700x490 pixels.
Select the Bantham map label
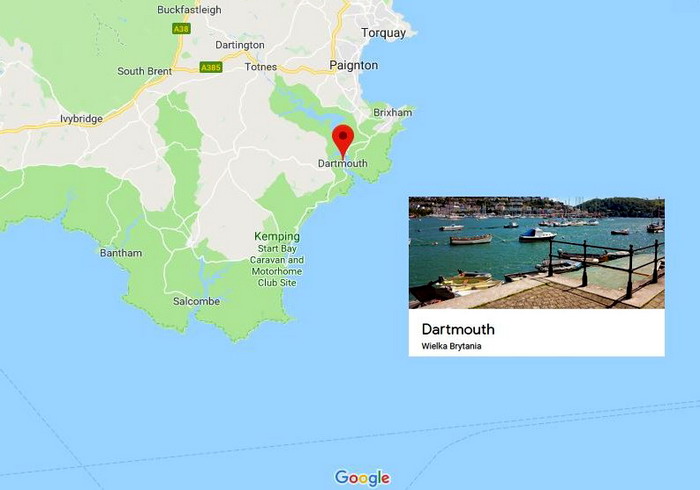coord(121,253)
